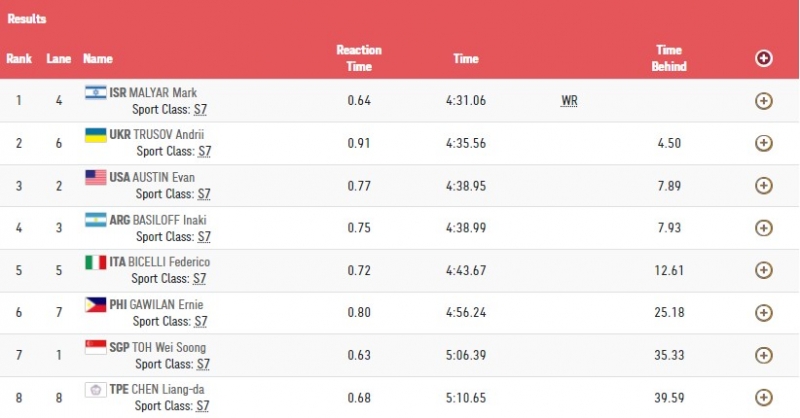Screen dimensions: 800x418
Task: Open S7 sport class link for MALYAR Mark
Action: pos(200,110)
